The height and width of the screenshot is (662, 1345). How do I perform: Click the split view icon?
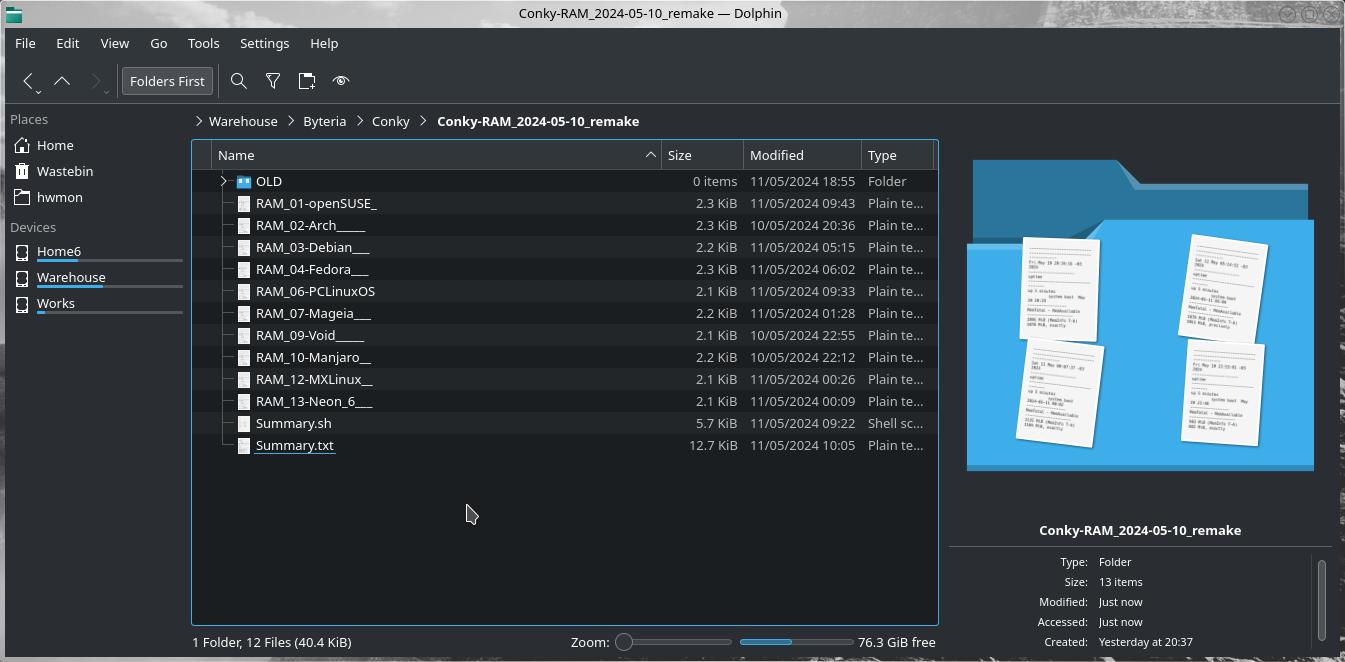(307, 81)
